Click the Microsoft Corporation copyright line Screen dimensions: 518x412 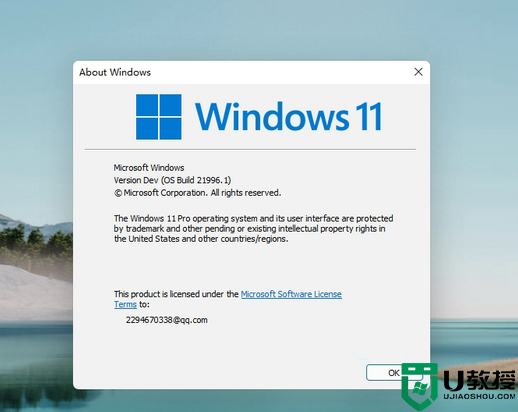[197, 193]
